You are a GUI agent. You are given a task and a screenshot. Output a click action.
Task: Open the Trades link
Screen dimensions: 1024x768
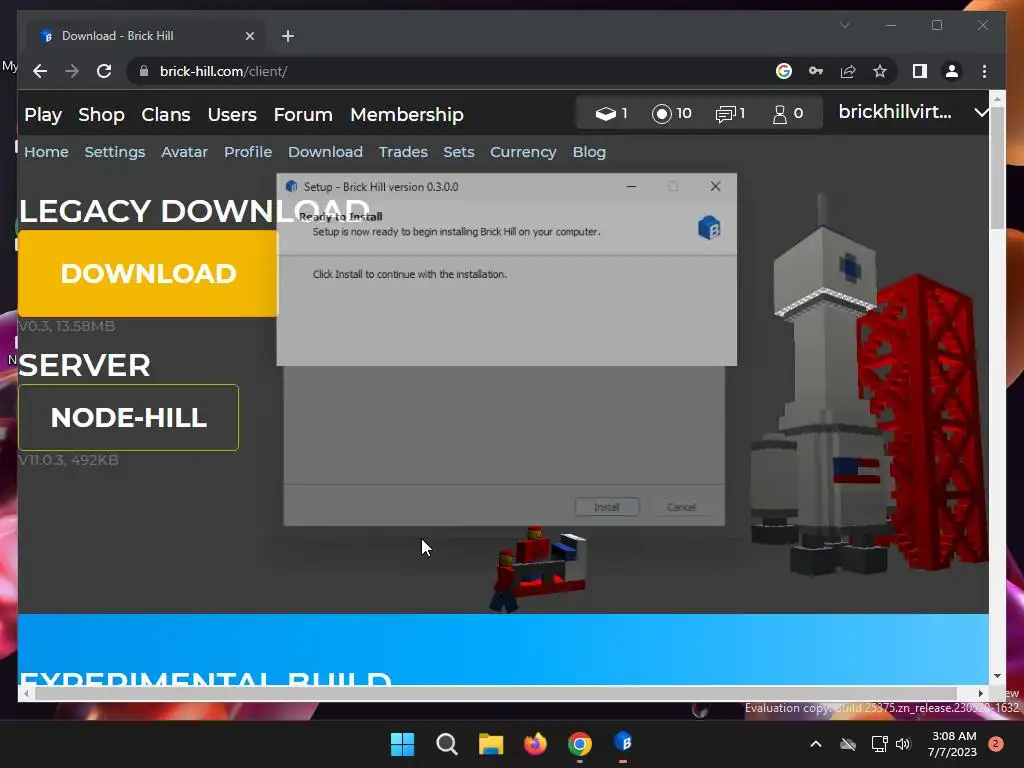point(403,152)
